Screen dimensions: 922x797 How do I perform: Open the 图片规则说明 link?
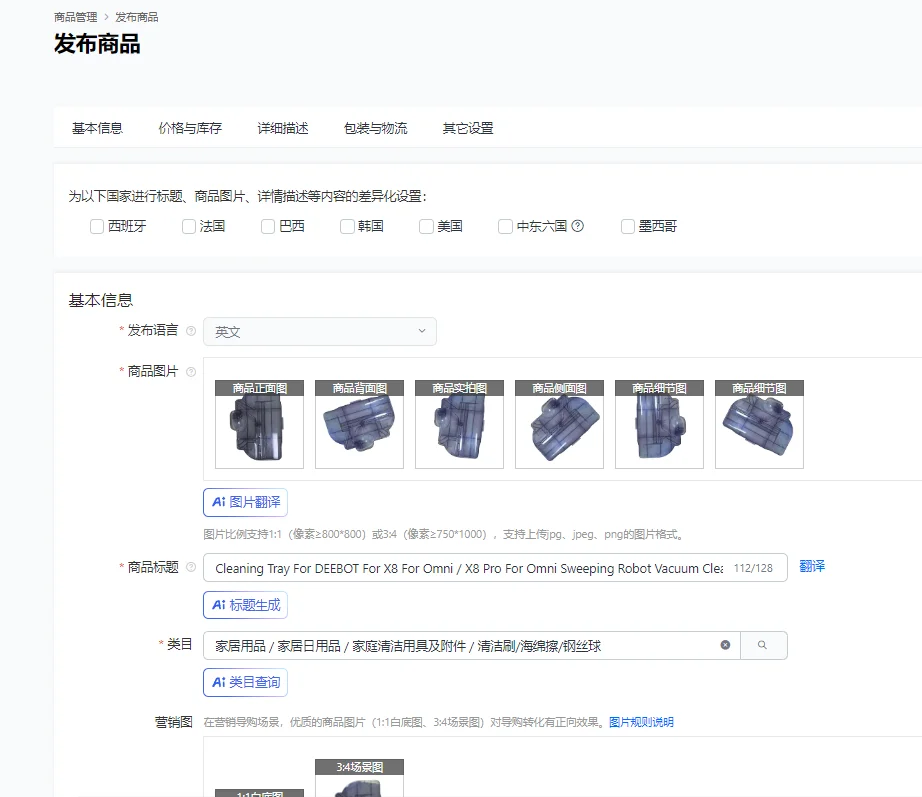point(641,721)
